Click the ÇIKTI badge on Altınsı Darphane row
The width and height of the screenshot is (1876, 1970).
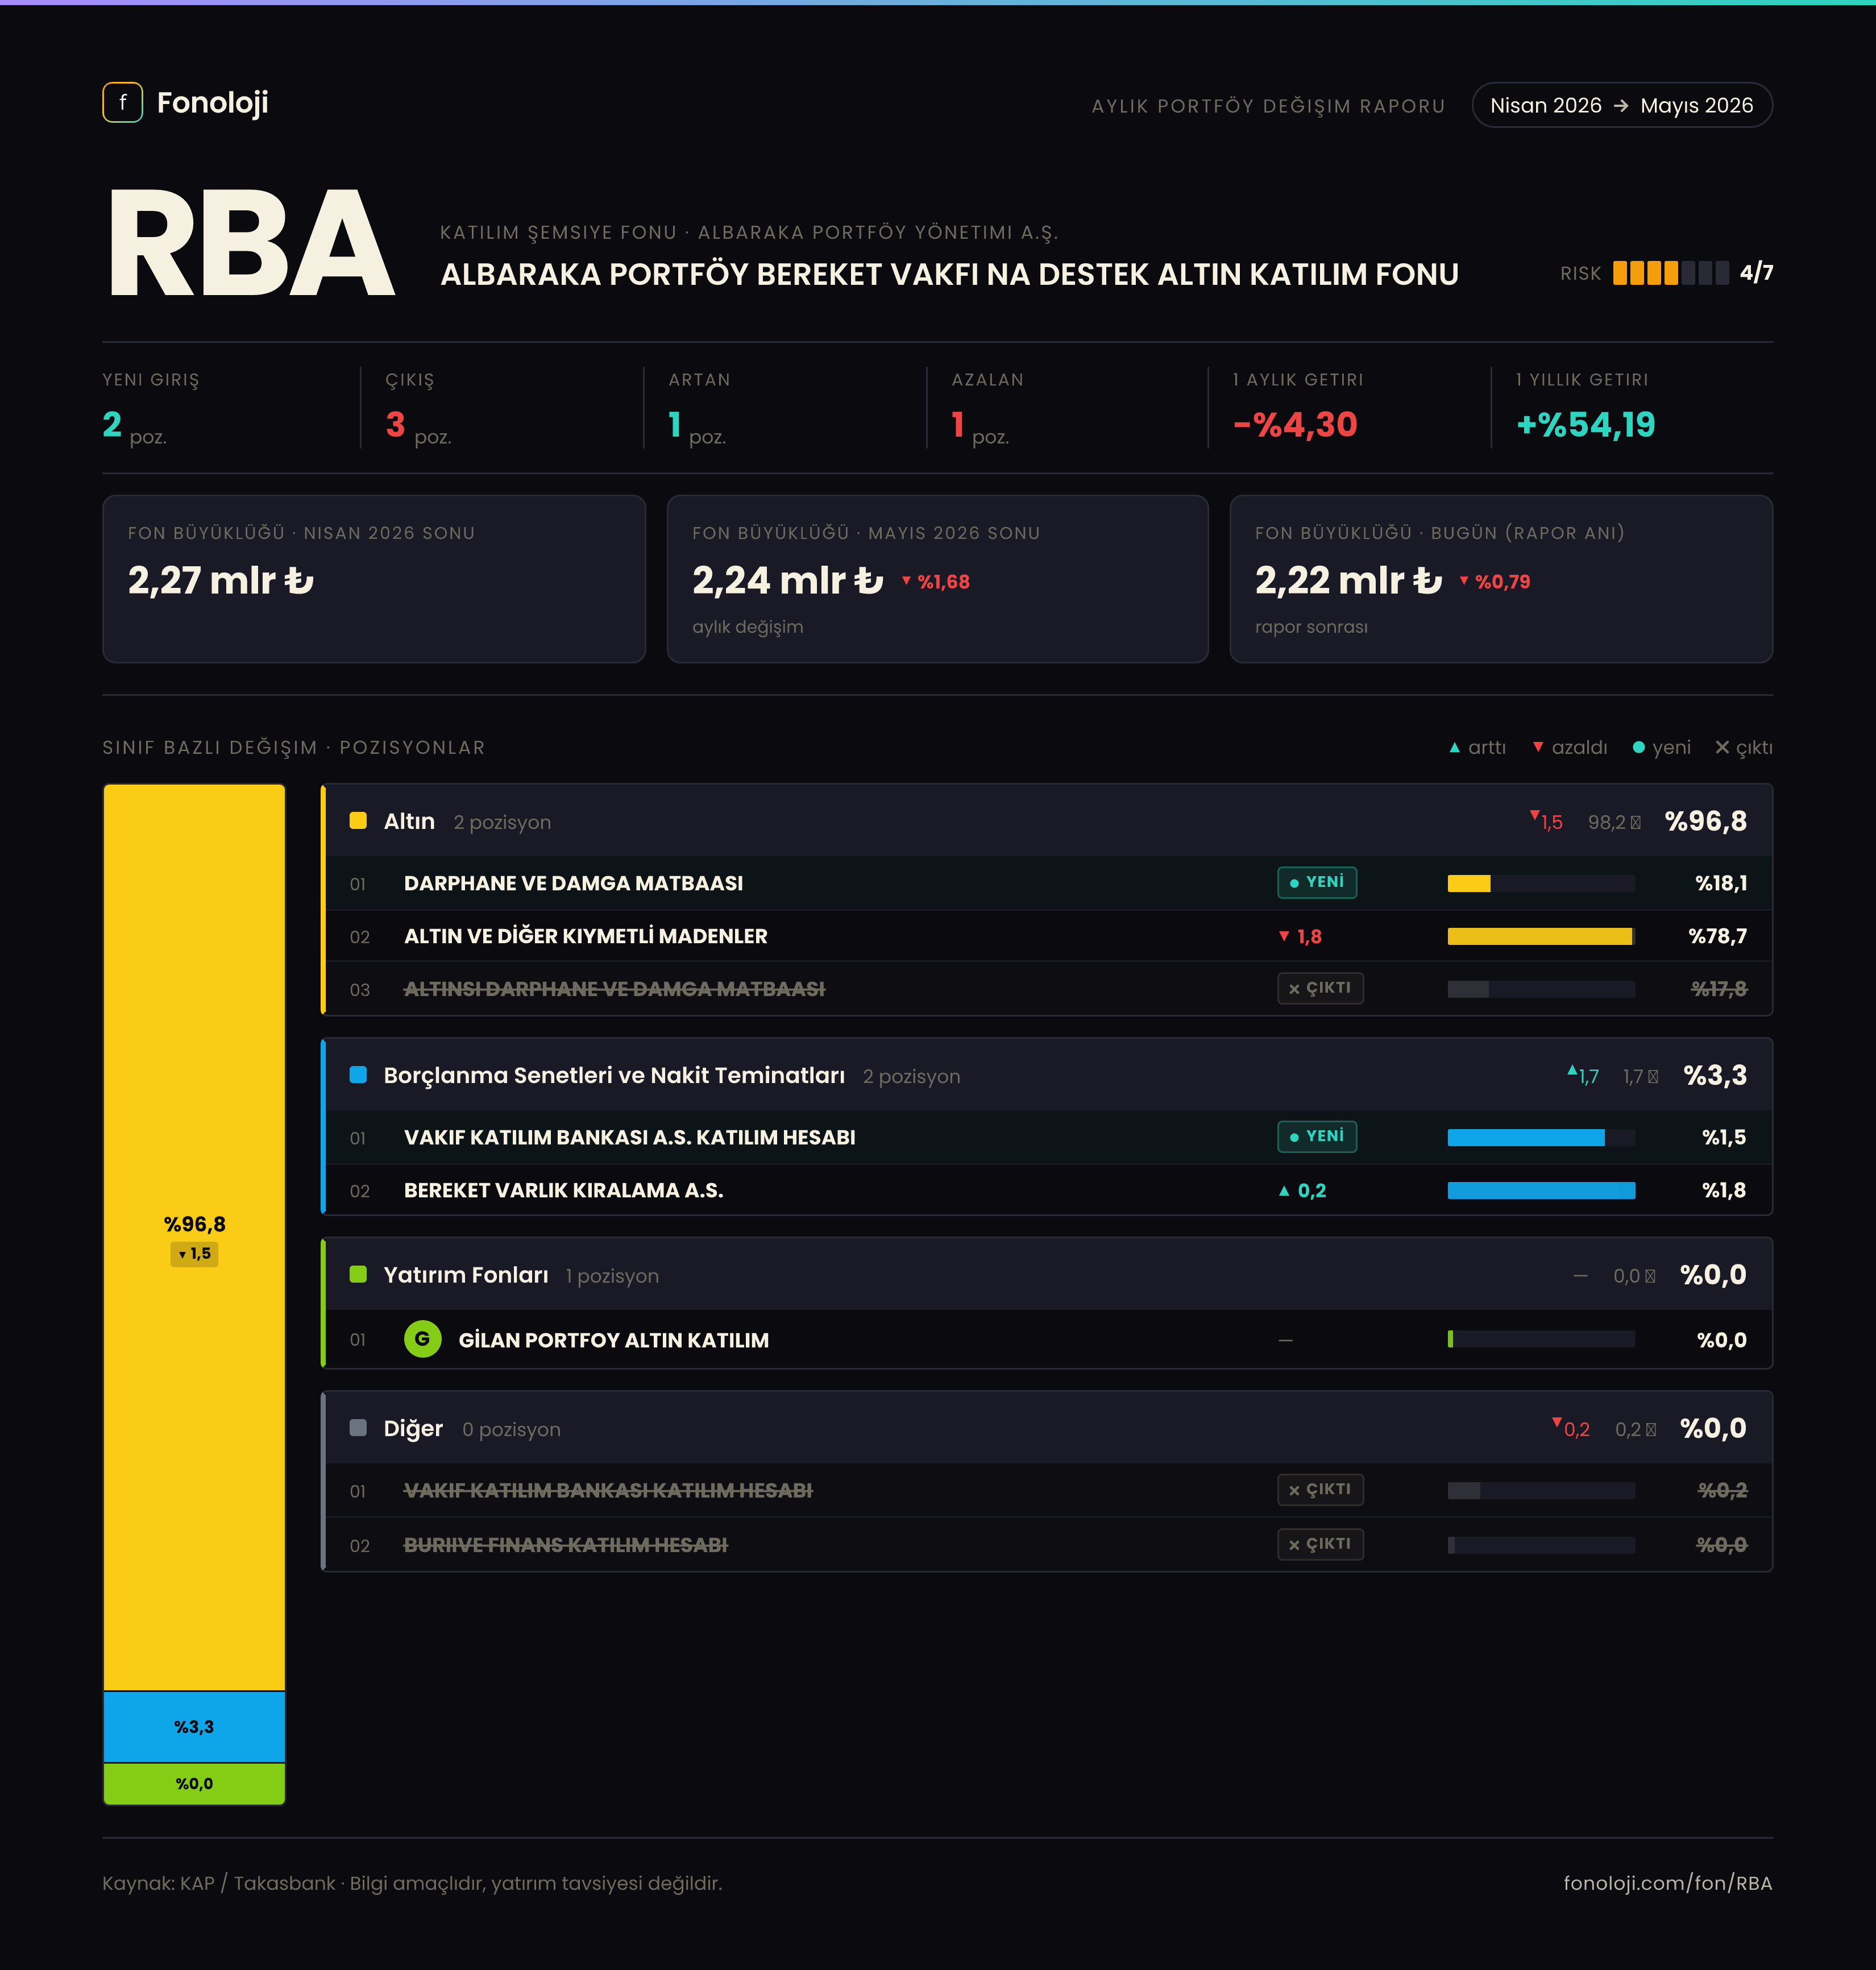1320,988
